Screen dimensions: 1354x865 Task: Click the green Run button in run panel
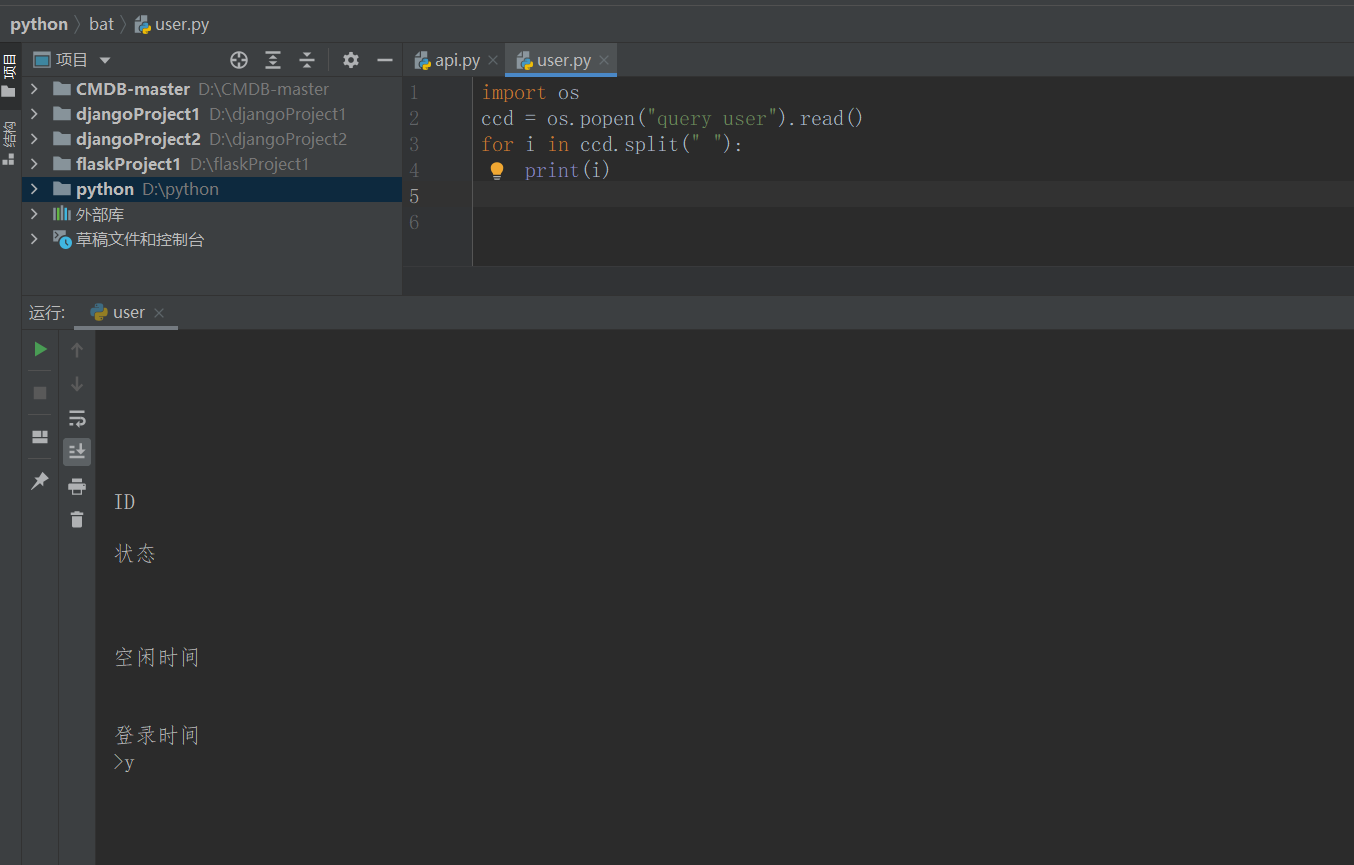click(40, 349)
